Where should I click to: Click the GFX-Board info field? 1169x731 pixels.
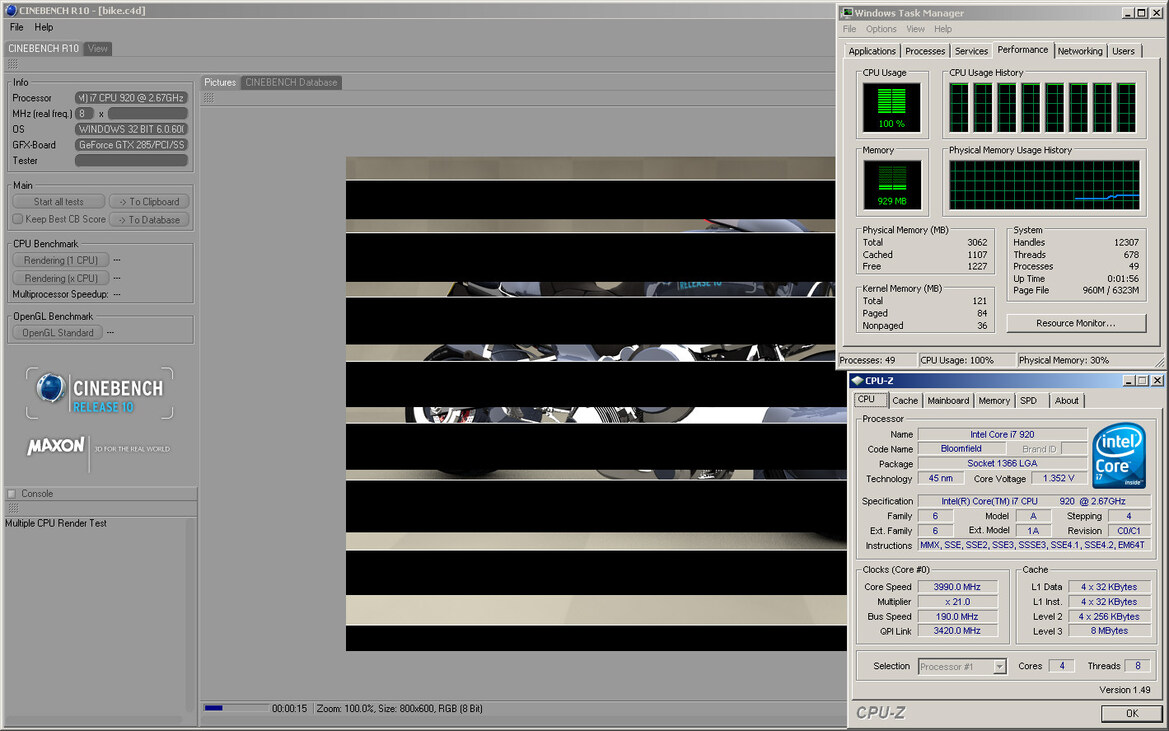tap(131, 145)
